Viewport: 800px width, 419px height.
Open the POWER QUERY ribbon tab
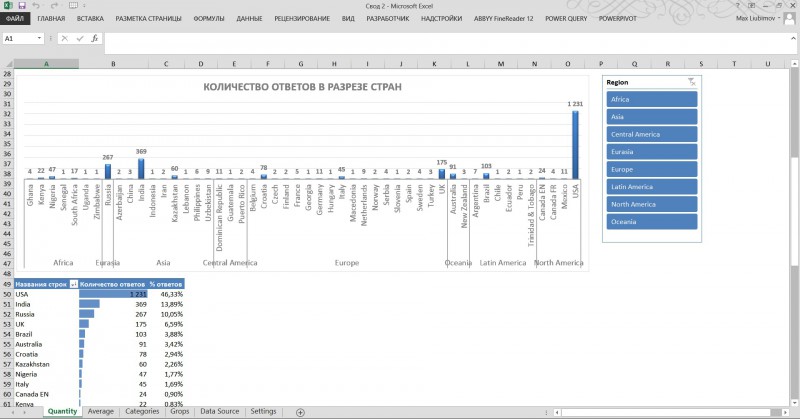[x=566, y=18]
